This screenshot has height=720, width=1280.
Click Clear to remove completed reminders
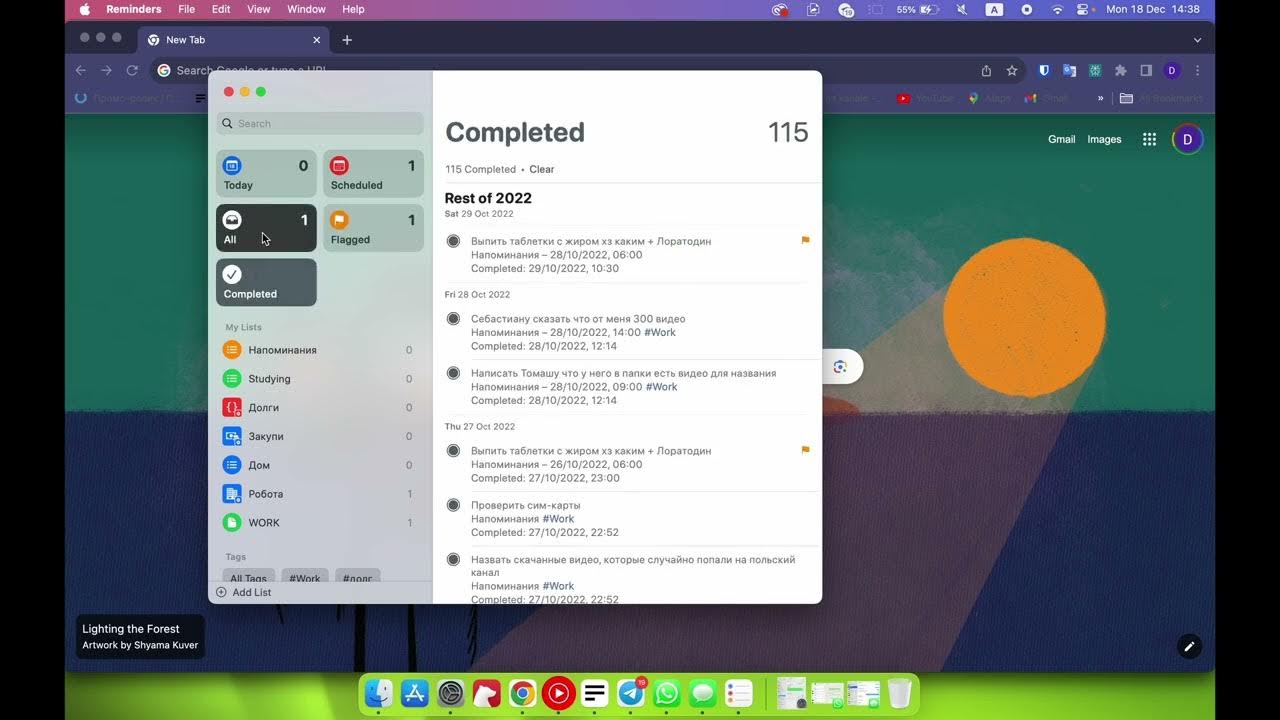[541, 169]
